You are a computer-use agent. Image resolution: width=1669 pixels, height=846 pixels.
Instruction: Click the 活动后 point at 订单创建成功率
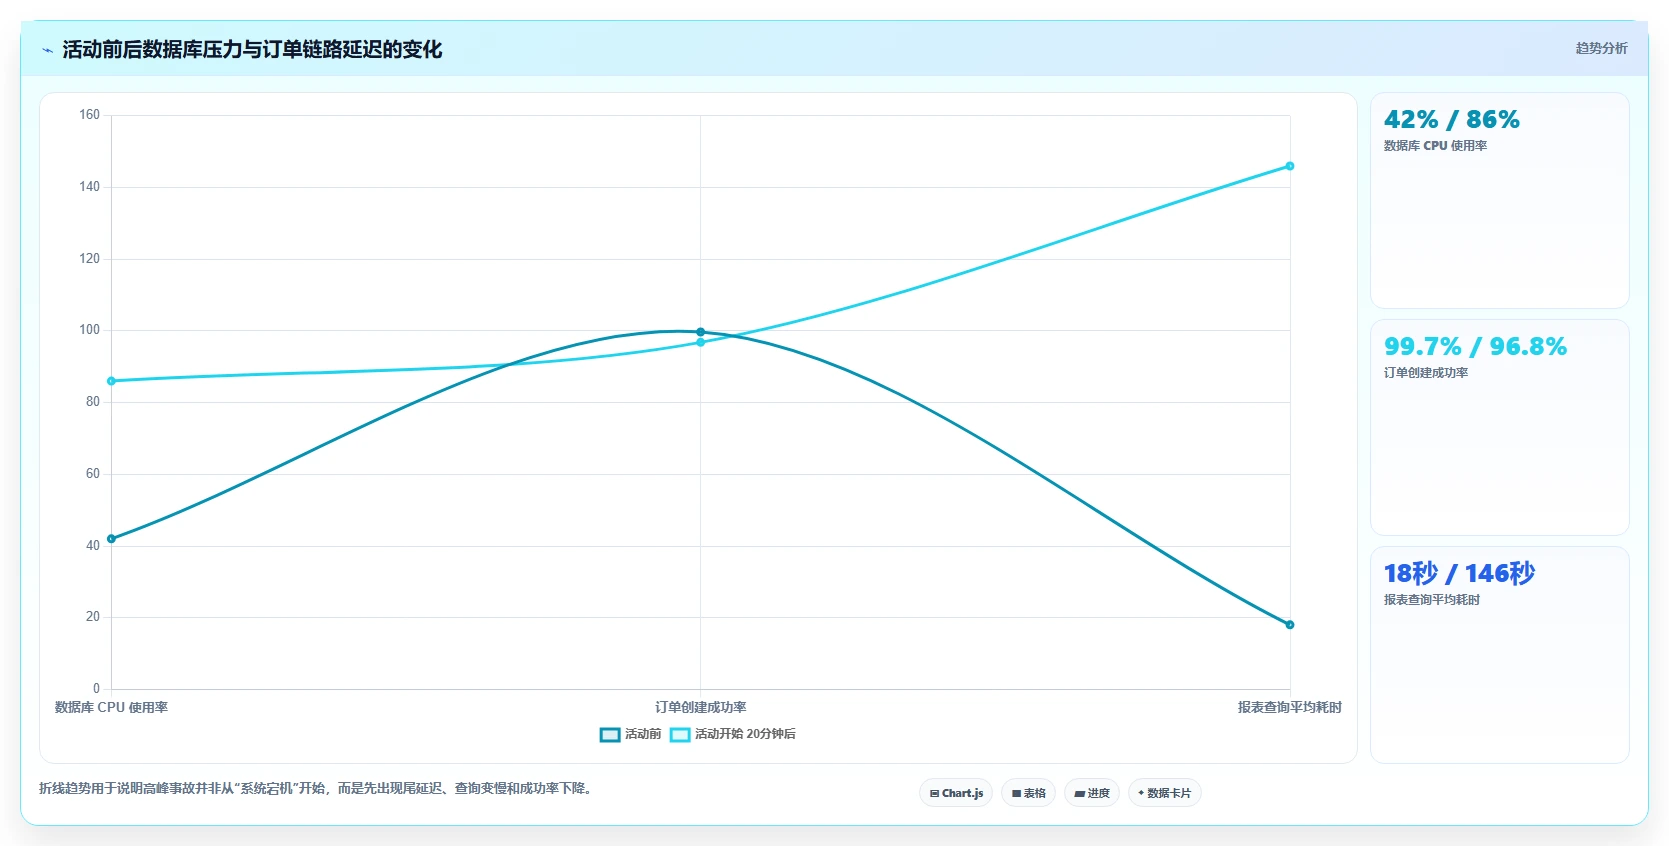pyautogui.click(x=700, y=343)
